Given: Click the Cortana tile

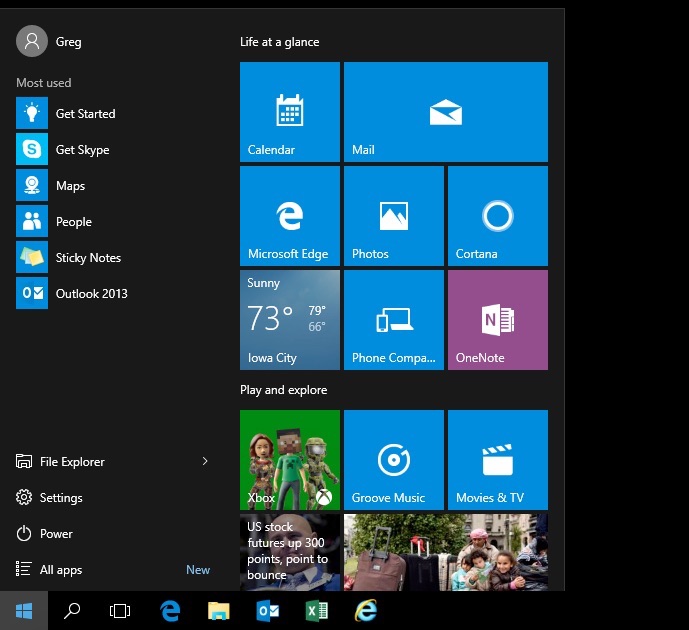Looking at the screenshot, I should click(497, 216).
